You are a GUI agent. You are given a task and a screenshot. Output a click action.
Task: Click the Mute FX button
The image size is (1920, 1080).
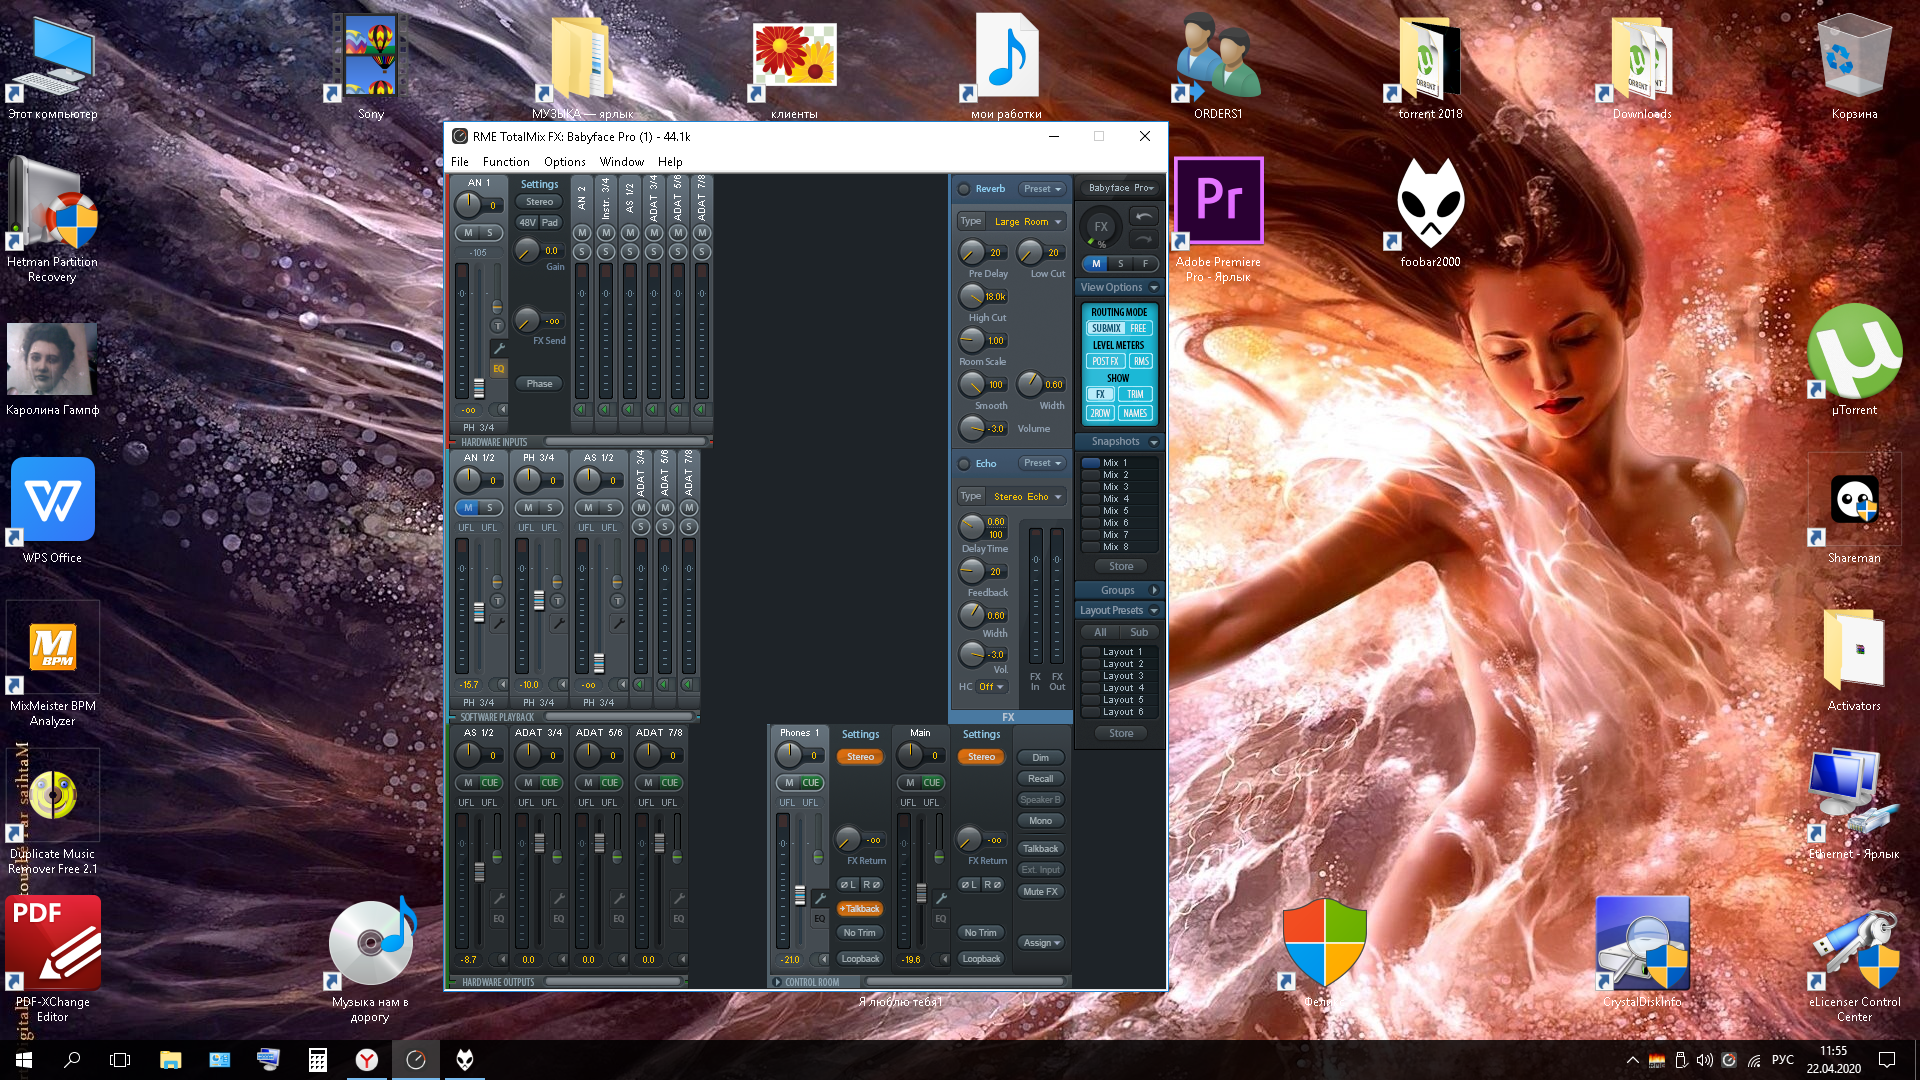coord(1040,892)
